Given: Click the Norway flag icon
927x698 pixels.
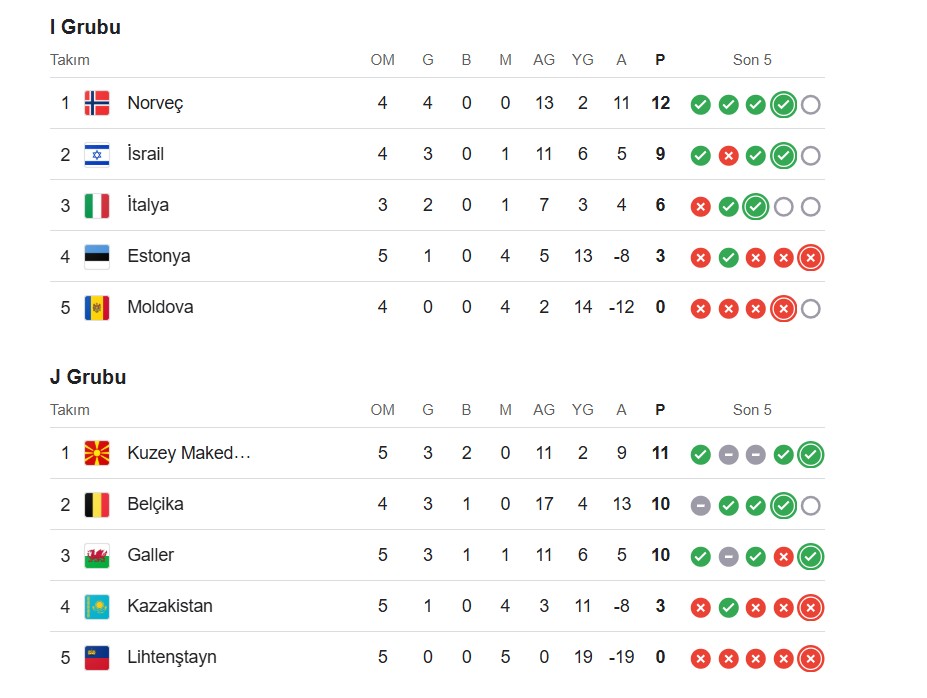Looking at the screenshot, I should [x=97, y=103].
